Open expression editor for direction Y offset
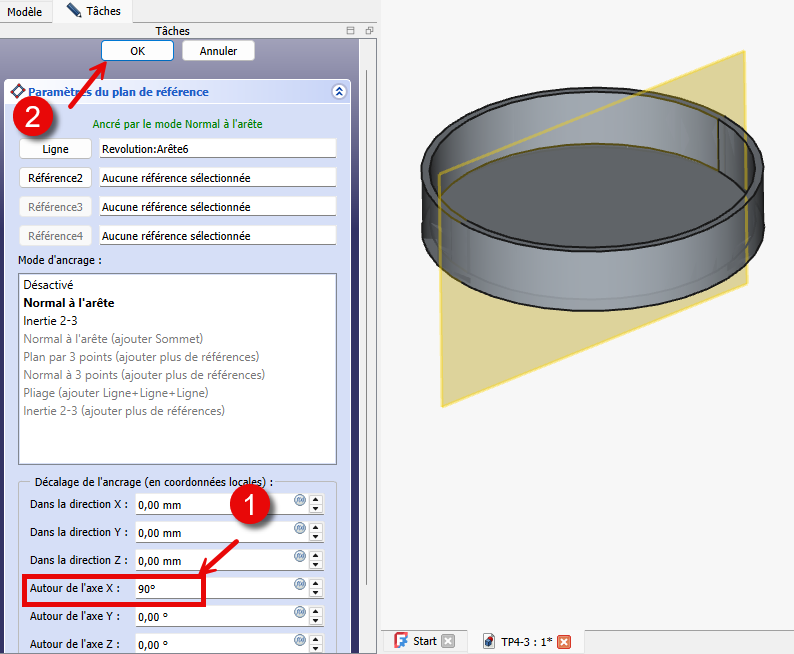Image resolution: width=794 pixels, height=654 pixels. 299,528
